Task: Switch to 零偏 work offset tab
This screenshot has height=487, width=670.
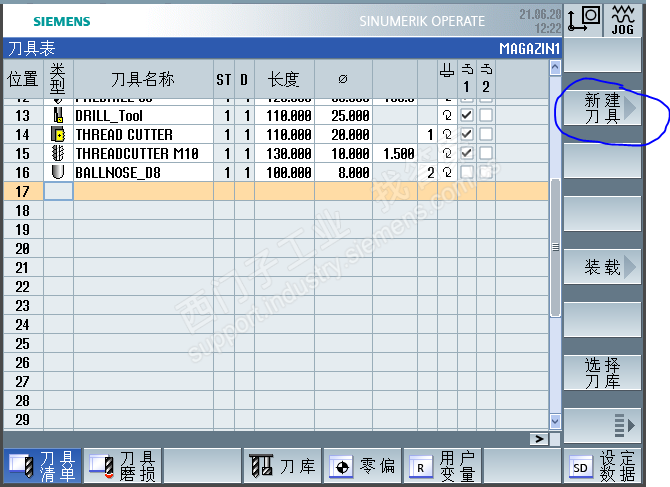Action: click(362, 466)
